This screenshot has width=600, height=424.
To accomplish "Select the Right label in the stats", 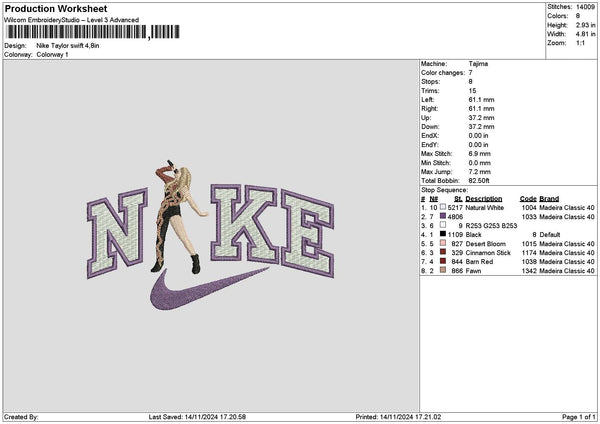I will [429, 109].
